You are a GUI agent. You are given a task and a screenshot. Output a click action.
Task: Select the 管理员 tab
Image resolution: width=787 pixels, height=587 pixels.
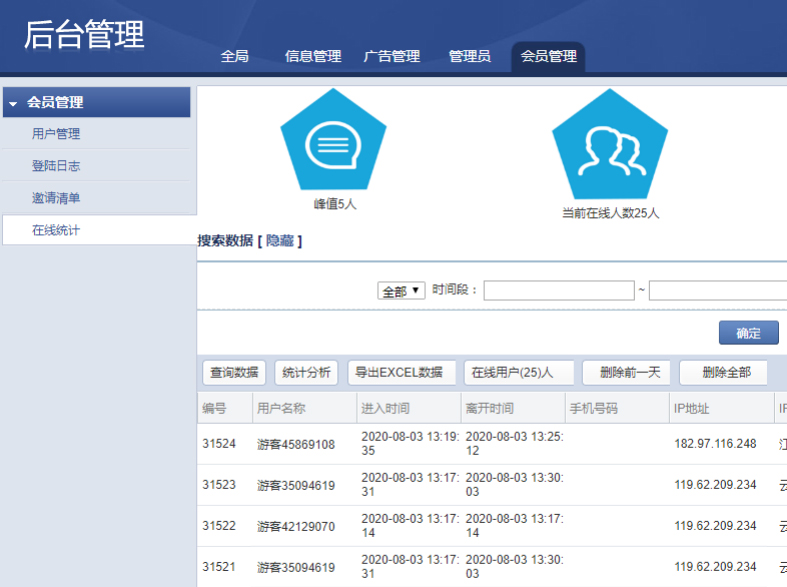470,56
